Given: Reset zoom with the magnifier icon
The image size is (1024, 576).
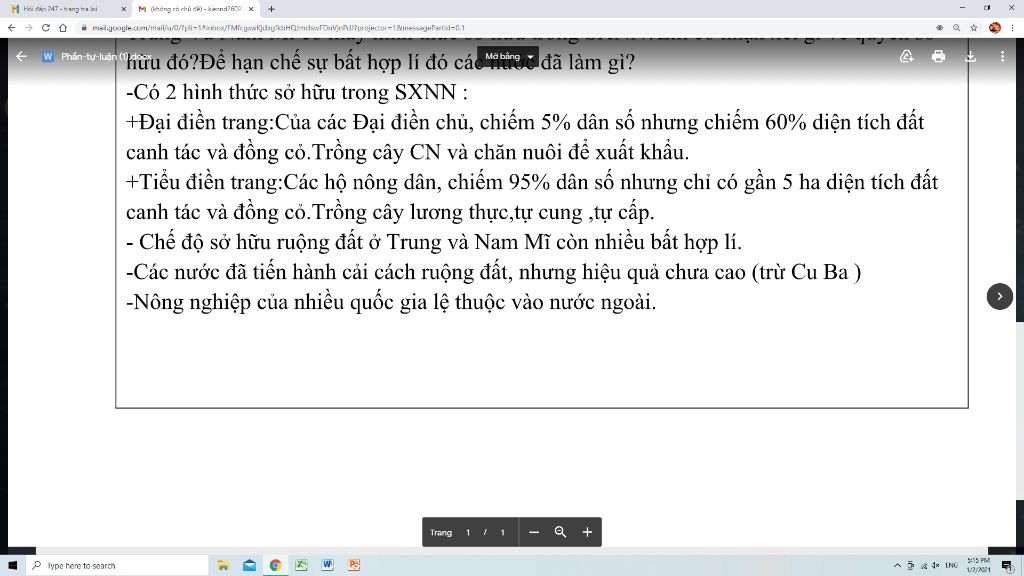Looking at the screenshot, I should click(x=560, y=532).
